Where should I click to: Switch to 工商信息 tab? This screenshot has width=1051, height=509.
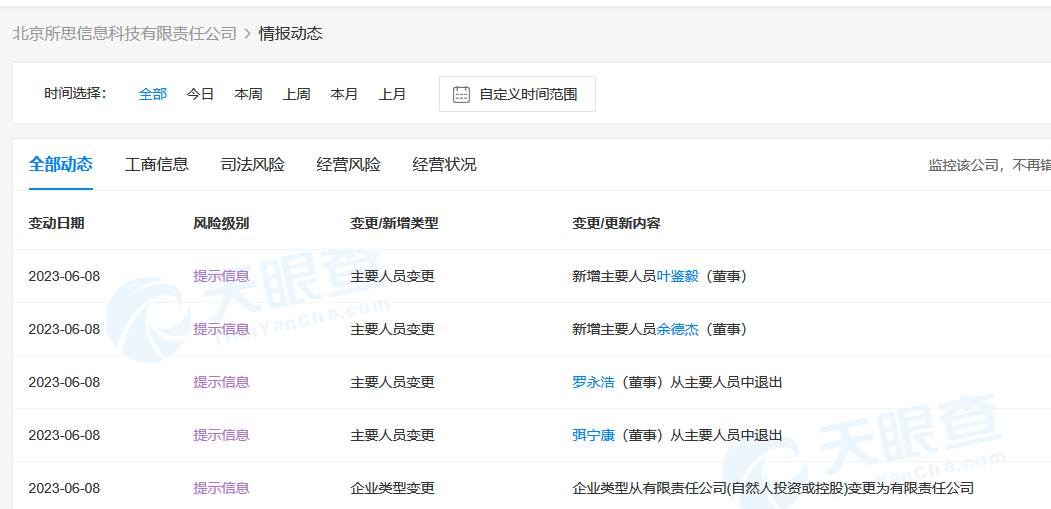tap(157, 164)
